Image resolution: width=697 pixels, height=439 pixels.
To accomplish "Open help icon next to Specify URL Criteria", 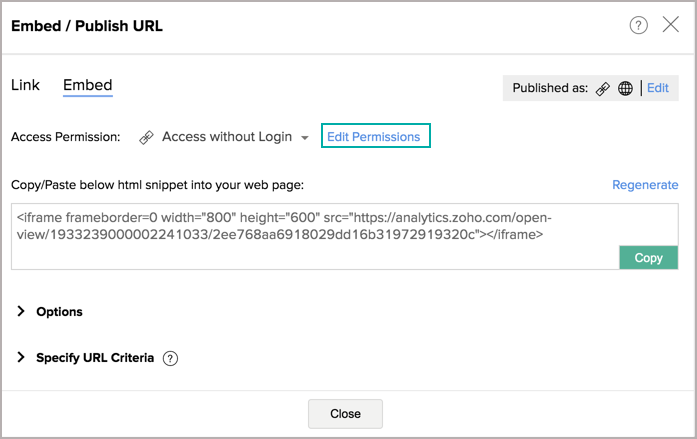I will pyautogui.click(x=170, y=358).
